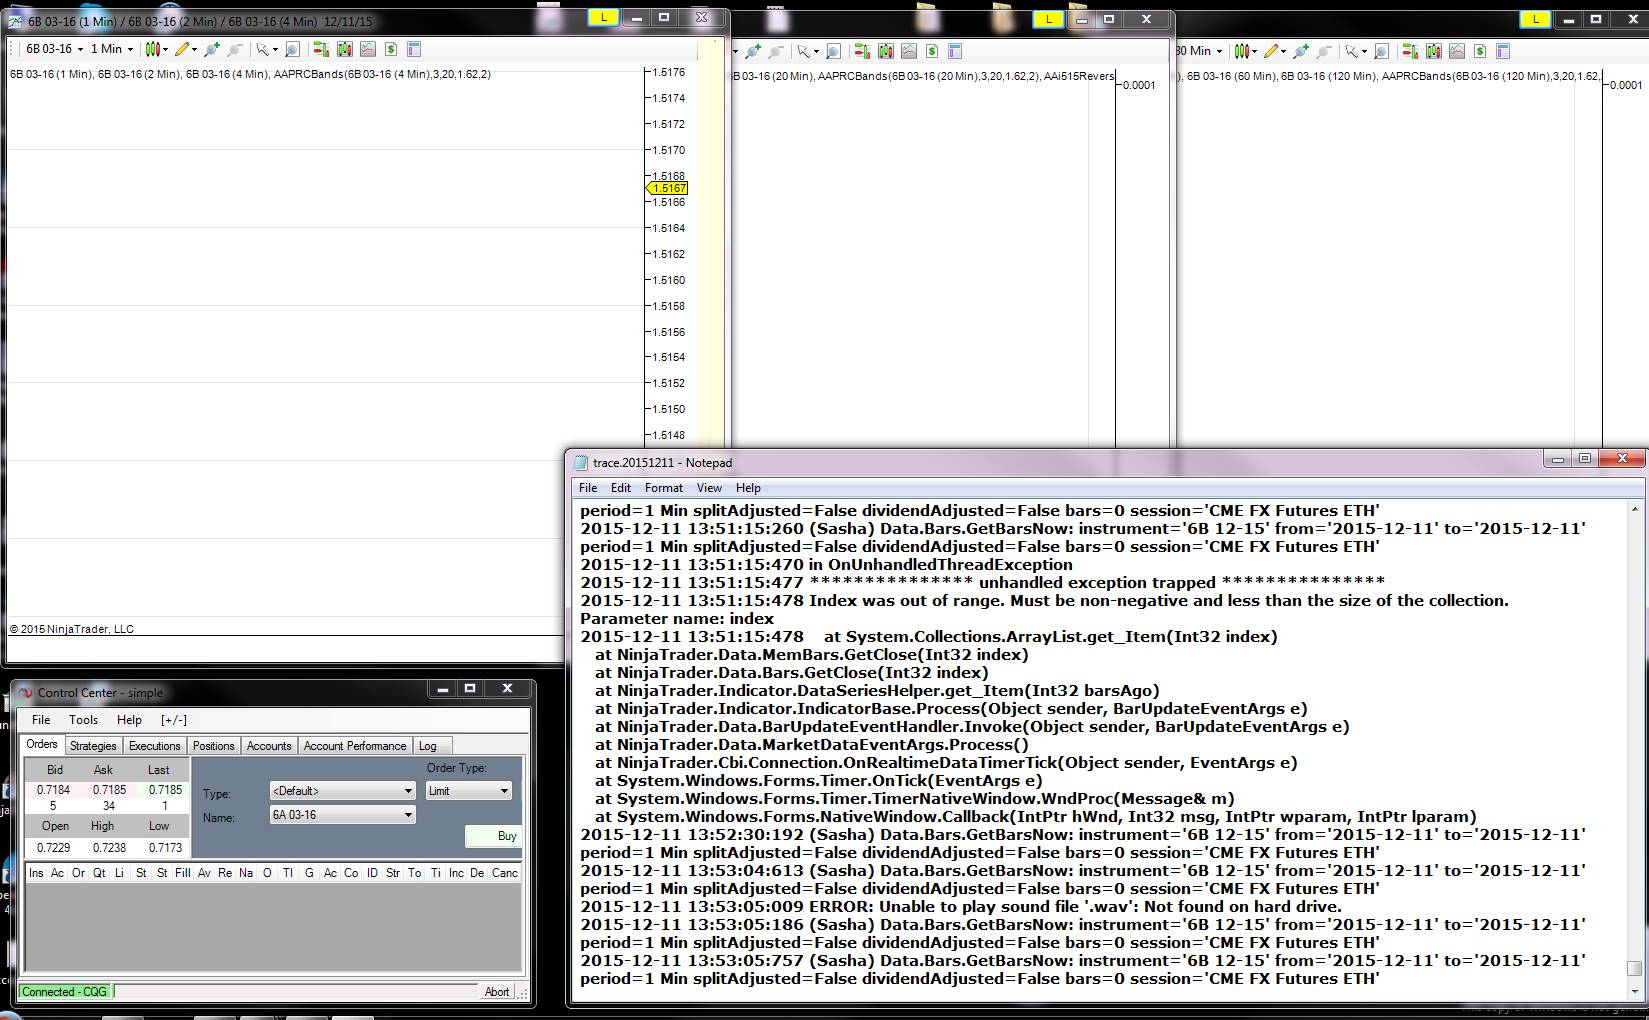This screenshot has height=1020, width=1649.
Task: Click zoom in icon in 20 Min chart window
Action: click(x=752, y=51)
